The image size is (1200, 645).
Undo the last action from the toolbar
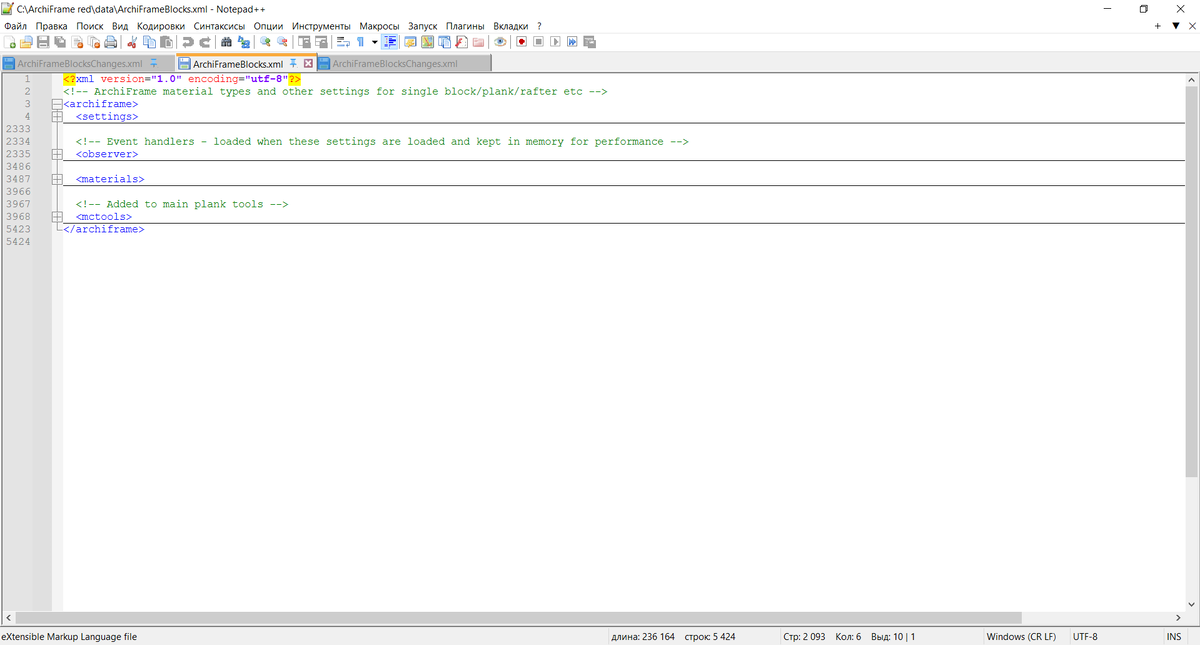(x=187, y=42)
